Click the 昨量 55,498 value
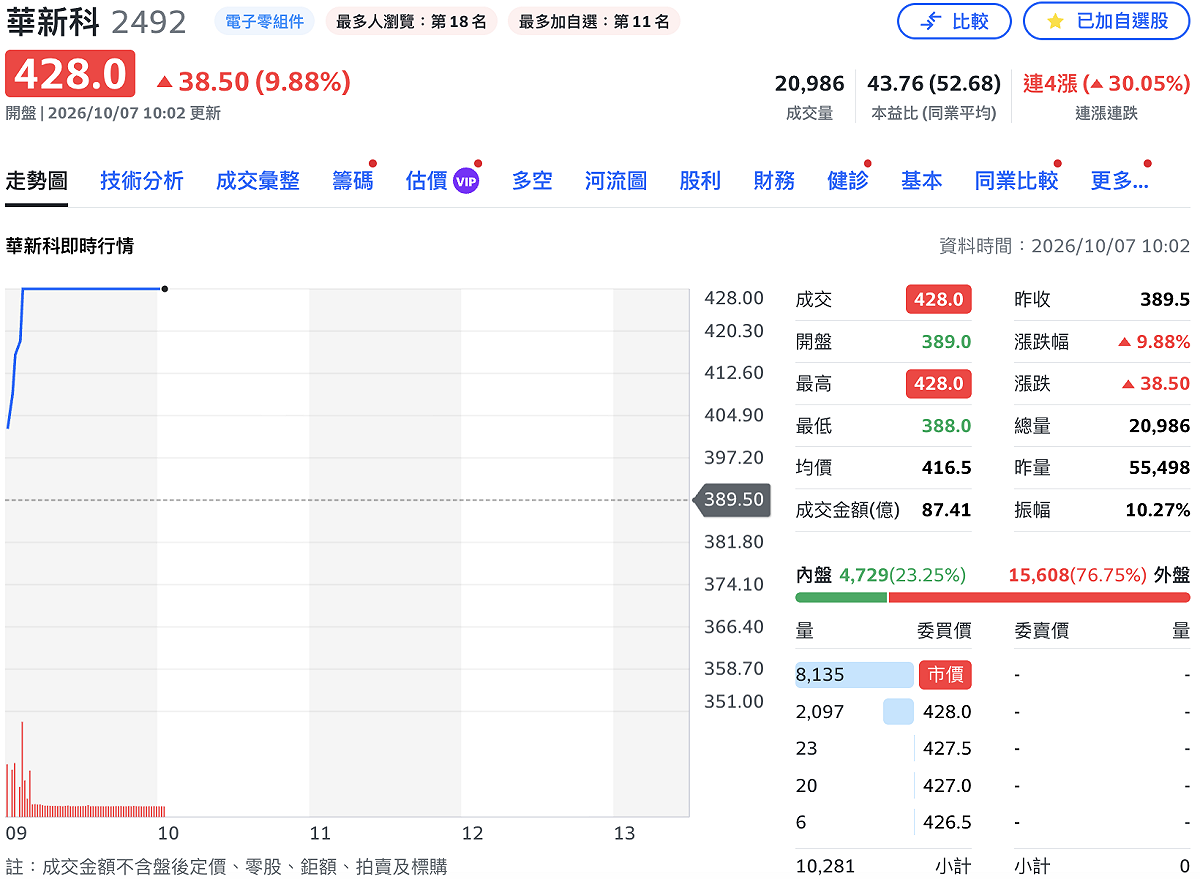Viewport: 1200px width, 879px height. tap(1160, 468)
